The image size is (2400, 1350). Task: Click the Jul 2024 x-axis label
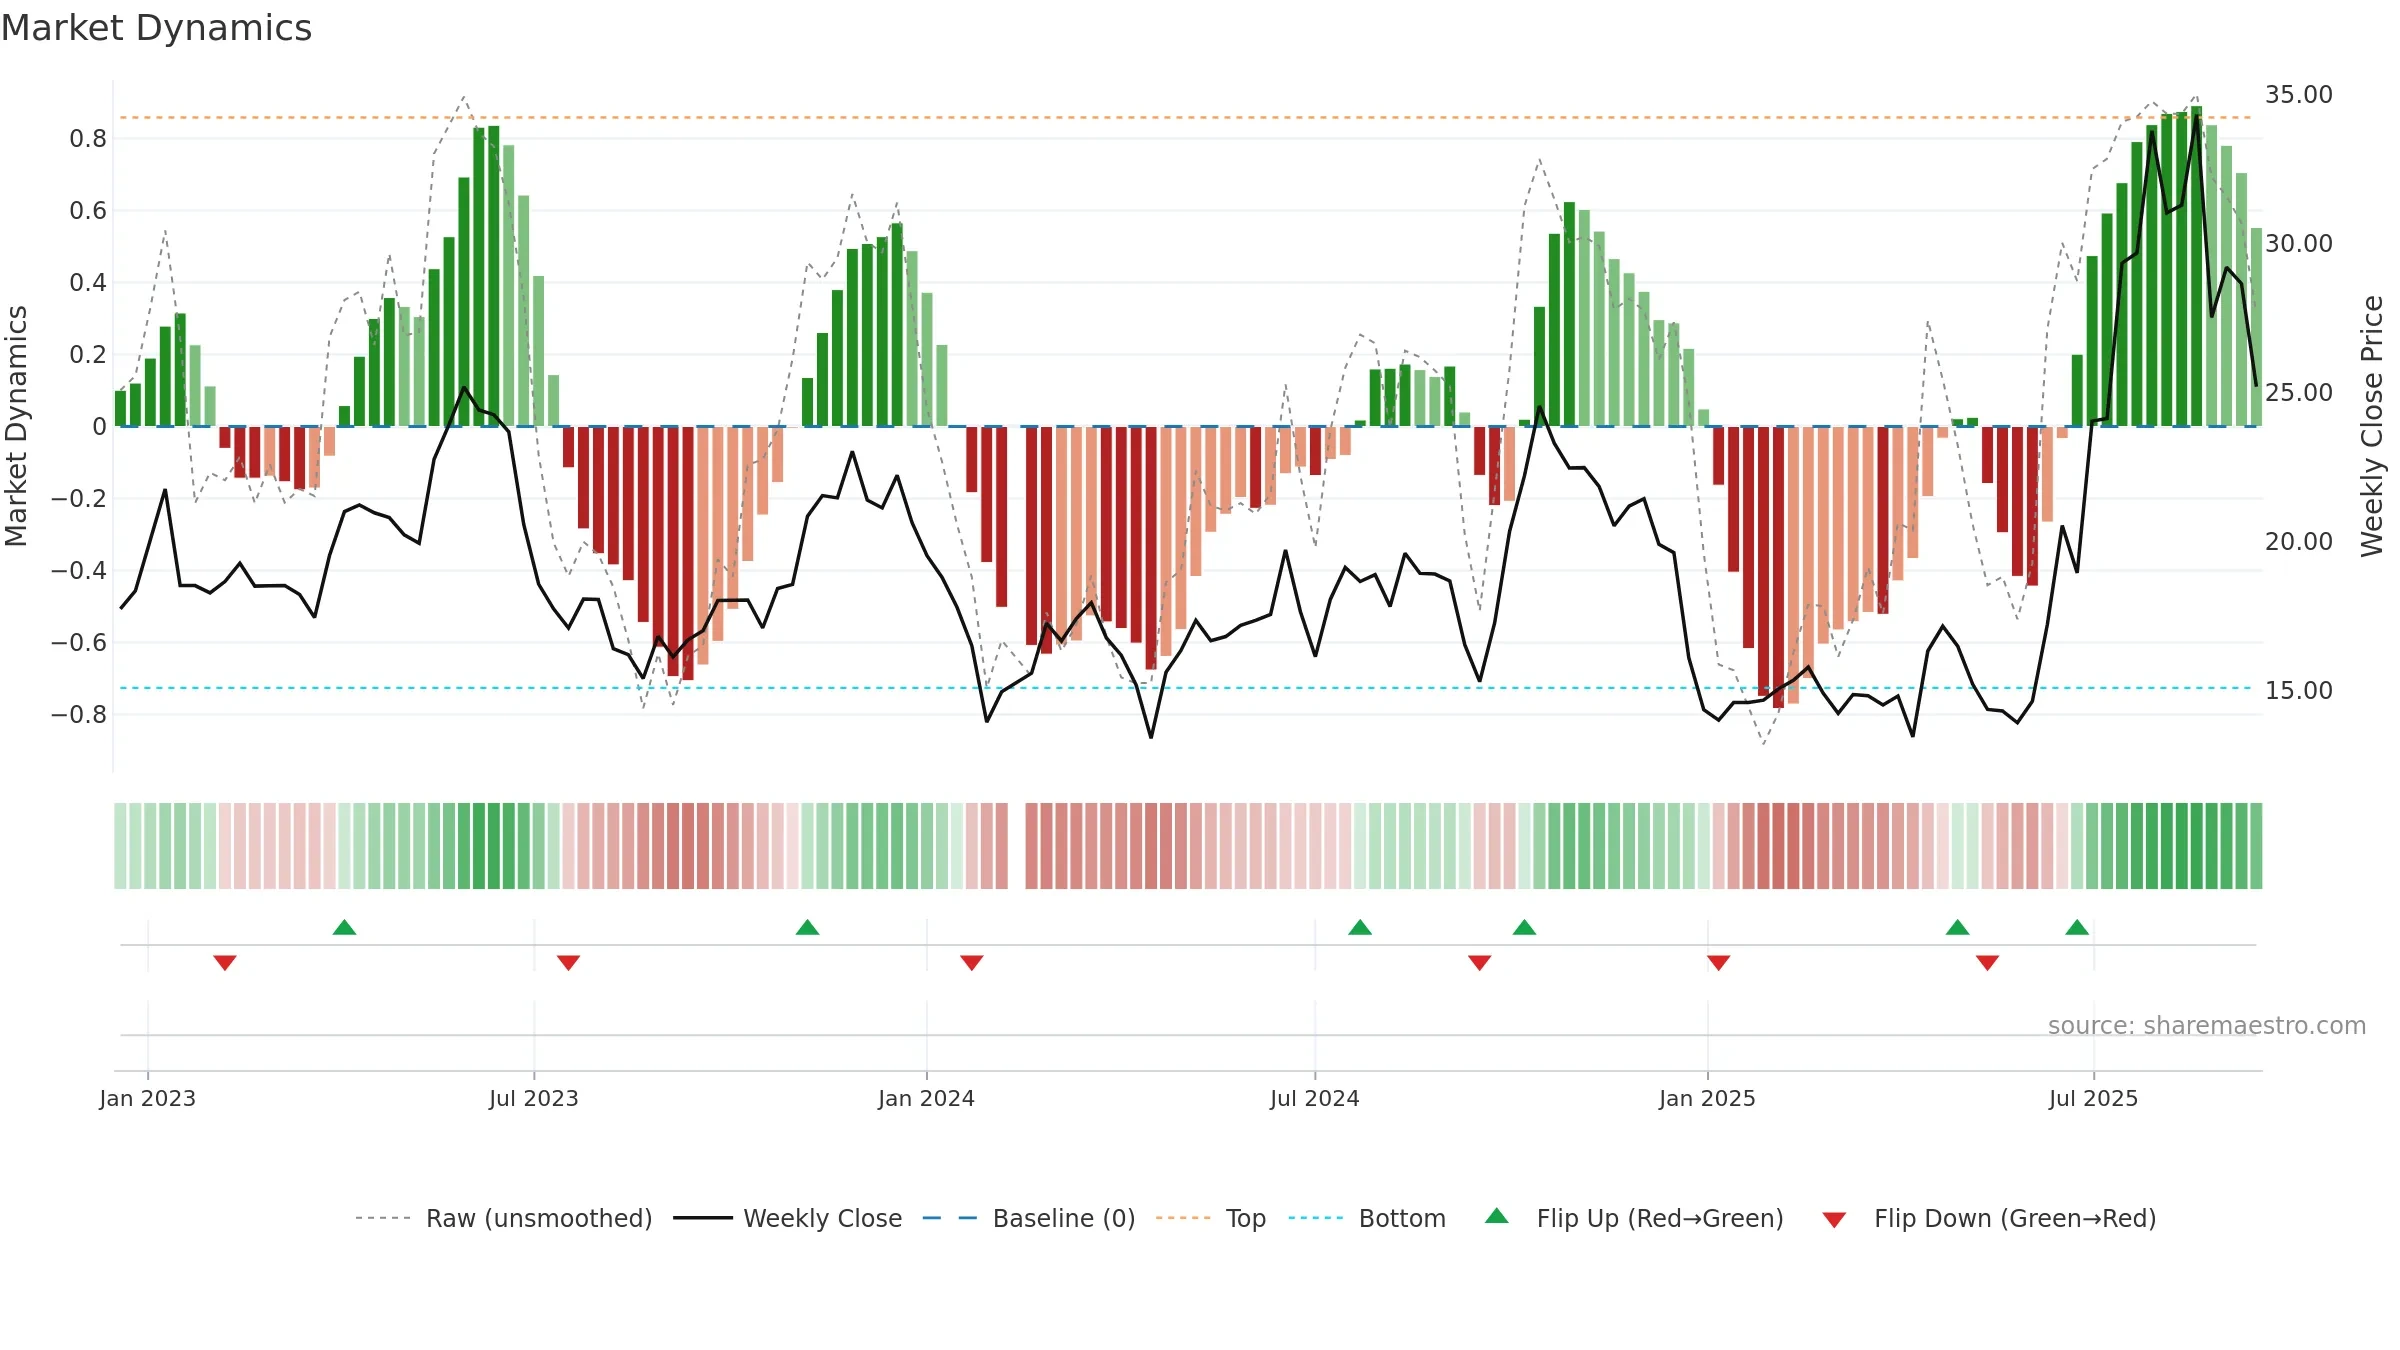coord(1315,1098)
